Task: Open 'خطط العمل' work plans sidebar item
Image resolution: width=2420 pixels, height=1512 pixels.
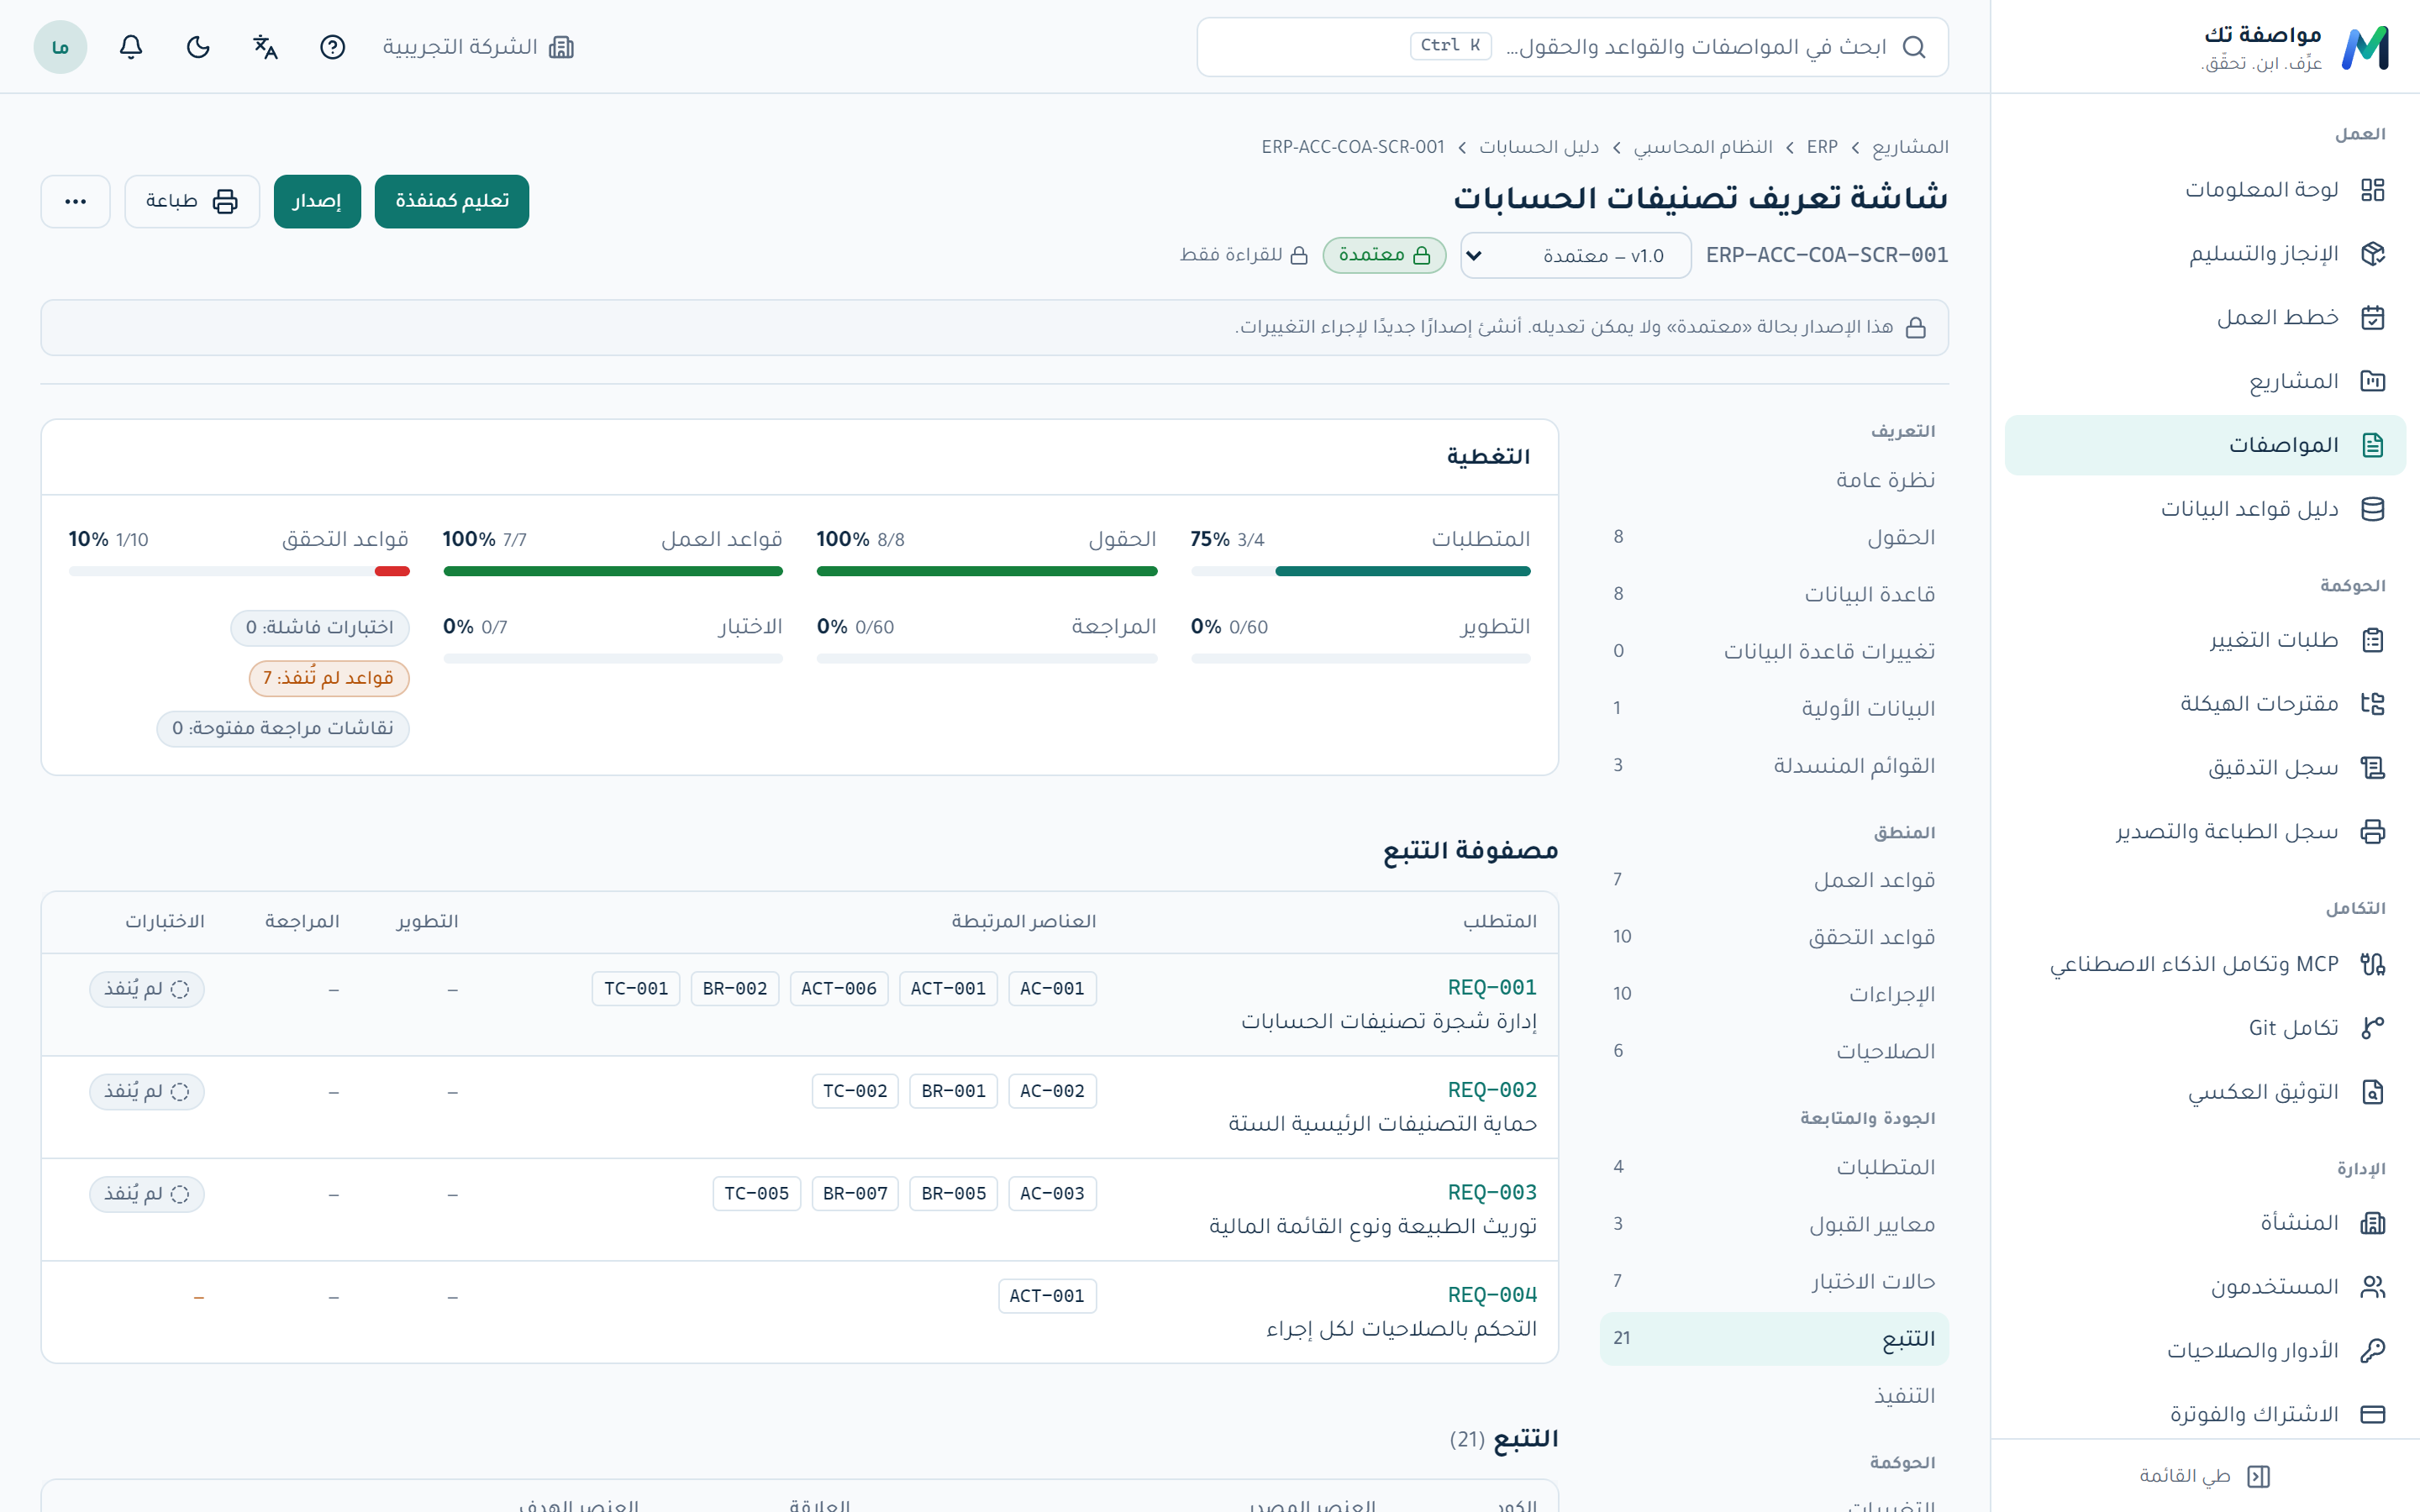Action: pos(2205,318)
